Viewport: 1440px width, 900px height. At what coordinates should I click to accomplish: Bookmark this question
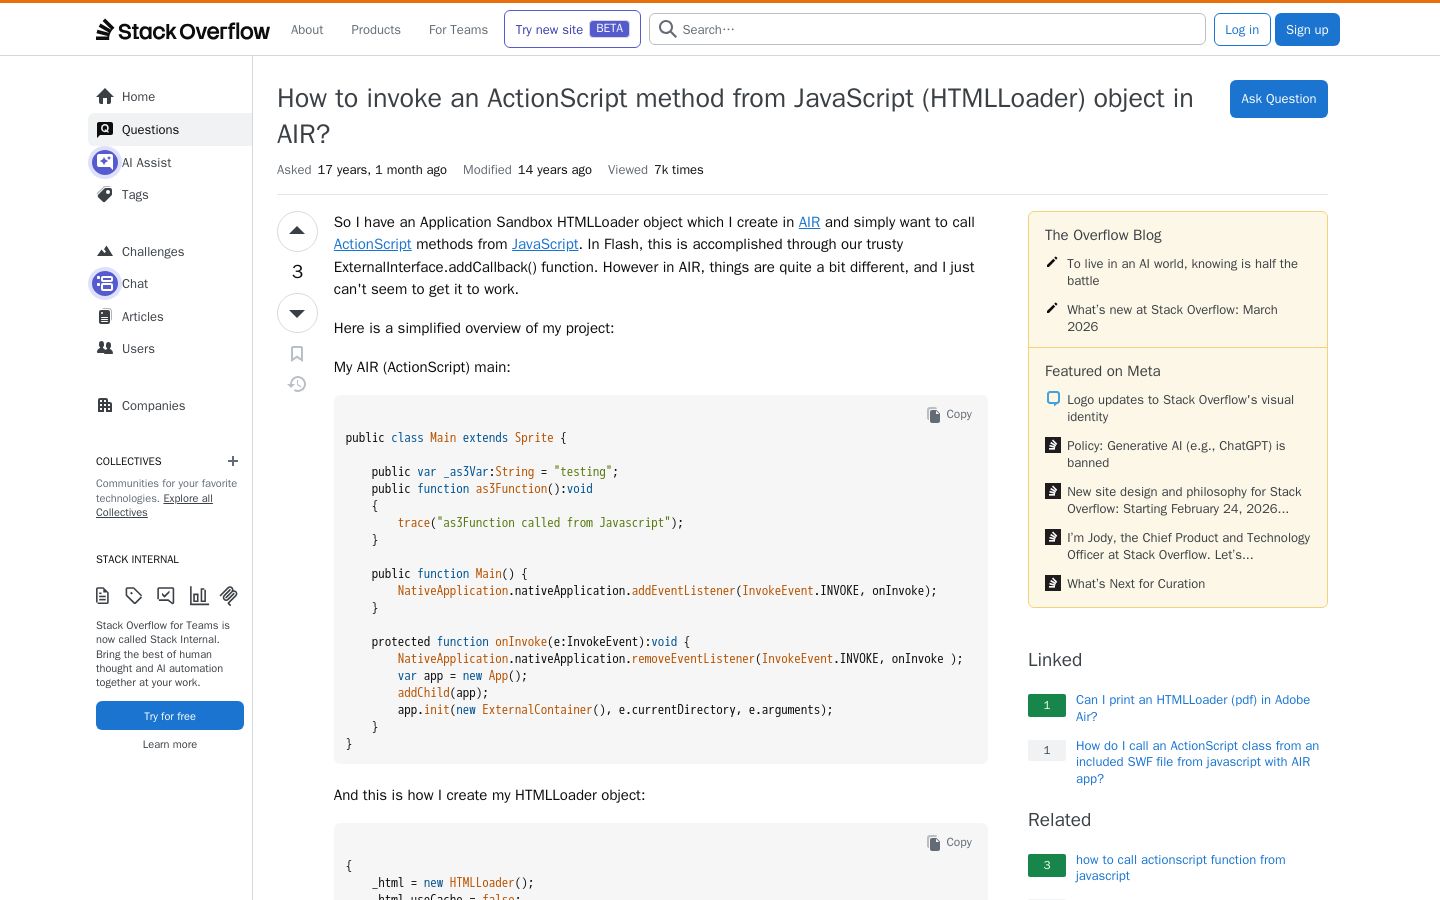tap(297, 354)
